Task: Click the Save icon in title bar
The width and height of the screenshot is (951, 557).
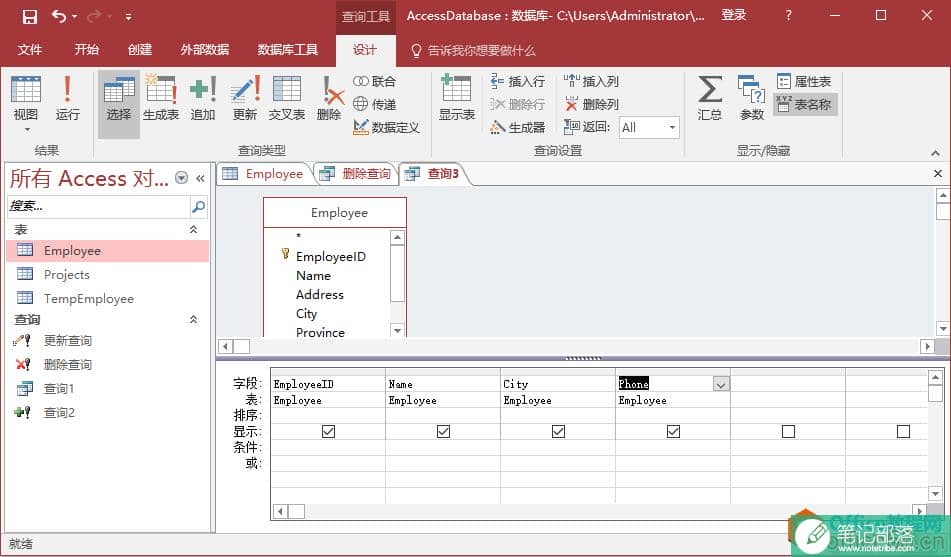Action: click(29, 16)
